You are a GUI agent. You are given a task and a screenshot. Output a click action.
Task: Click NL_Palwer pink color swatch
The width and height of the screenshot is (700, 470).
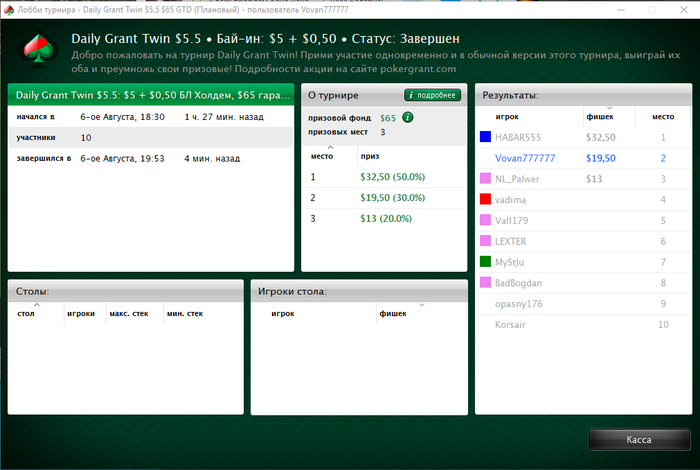tap(485, 179)
